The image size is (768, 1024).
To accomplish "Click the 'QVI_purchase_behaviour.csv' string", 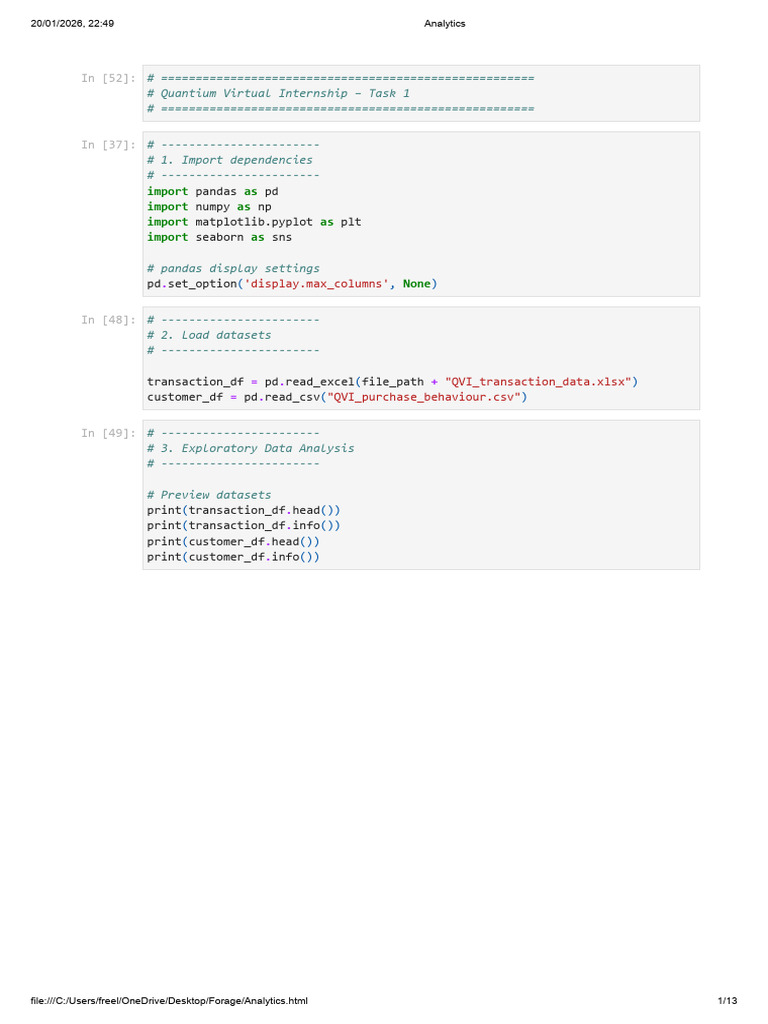I will 424,398.
